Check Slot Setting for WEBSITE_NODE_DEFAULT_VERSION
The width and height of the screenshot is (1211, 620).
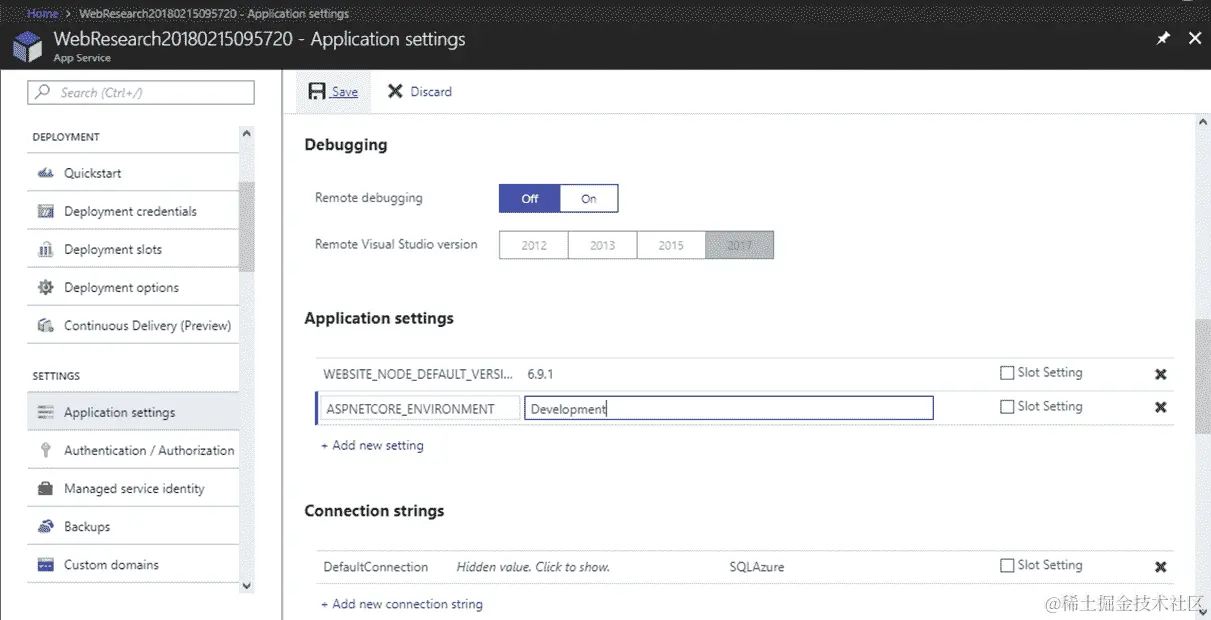1007,373
